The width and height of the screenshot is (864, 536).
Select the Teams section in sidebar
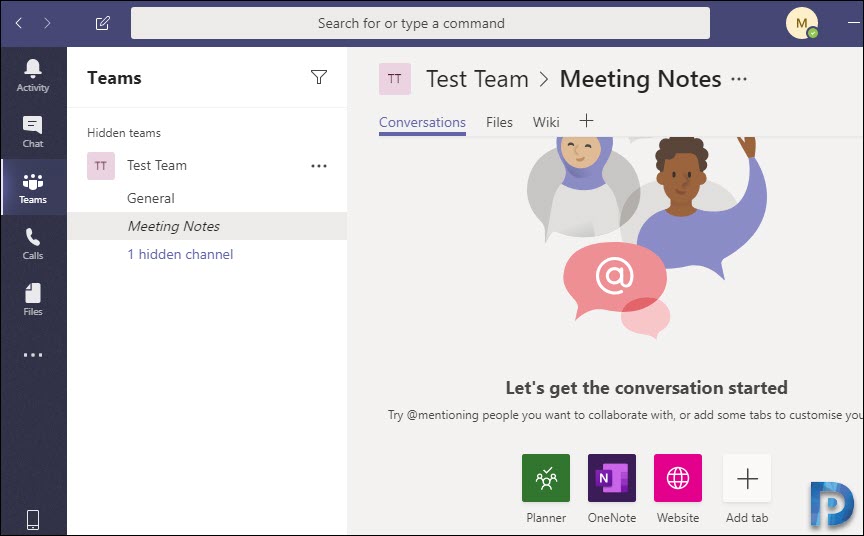33,188
